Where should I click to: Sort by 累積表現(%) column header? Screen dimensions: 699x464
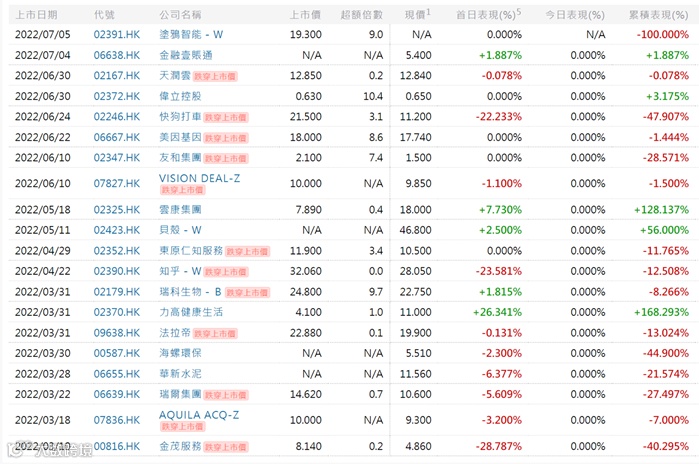click(x=658, y=15)
